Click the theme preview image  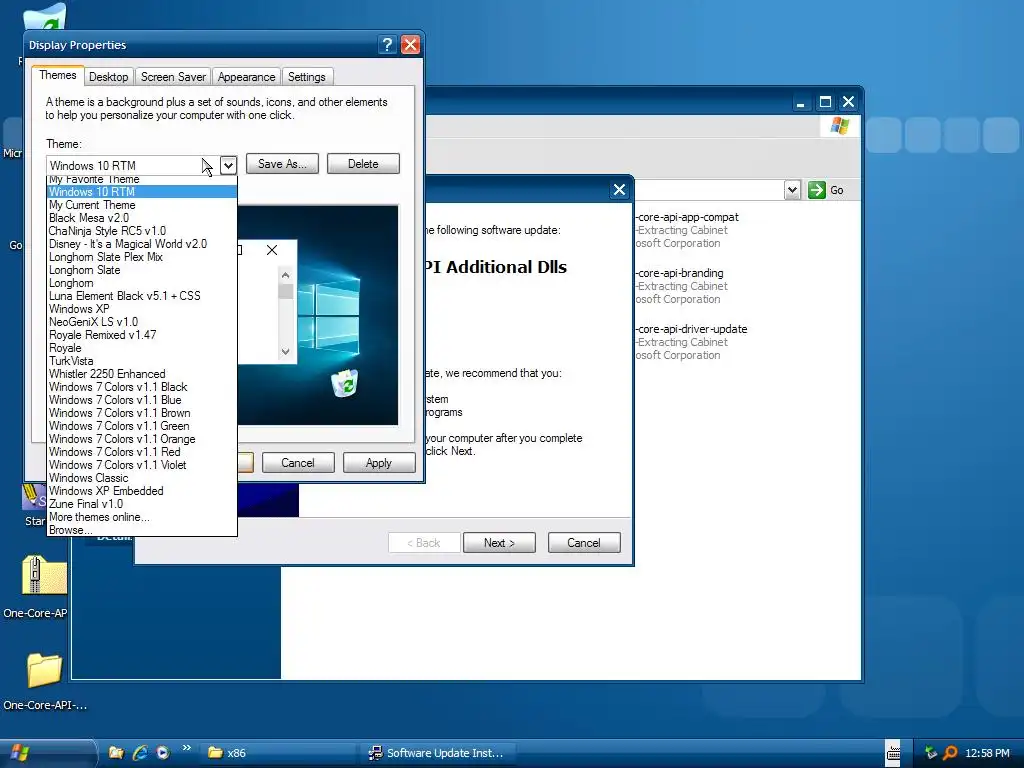click(x=317, y=315)
